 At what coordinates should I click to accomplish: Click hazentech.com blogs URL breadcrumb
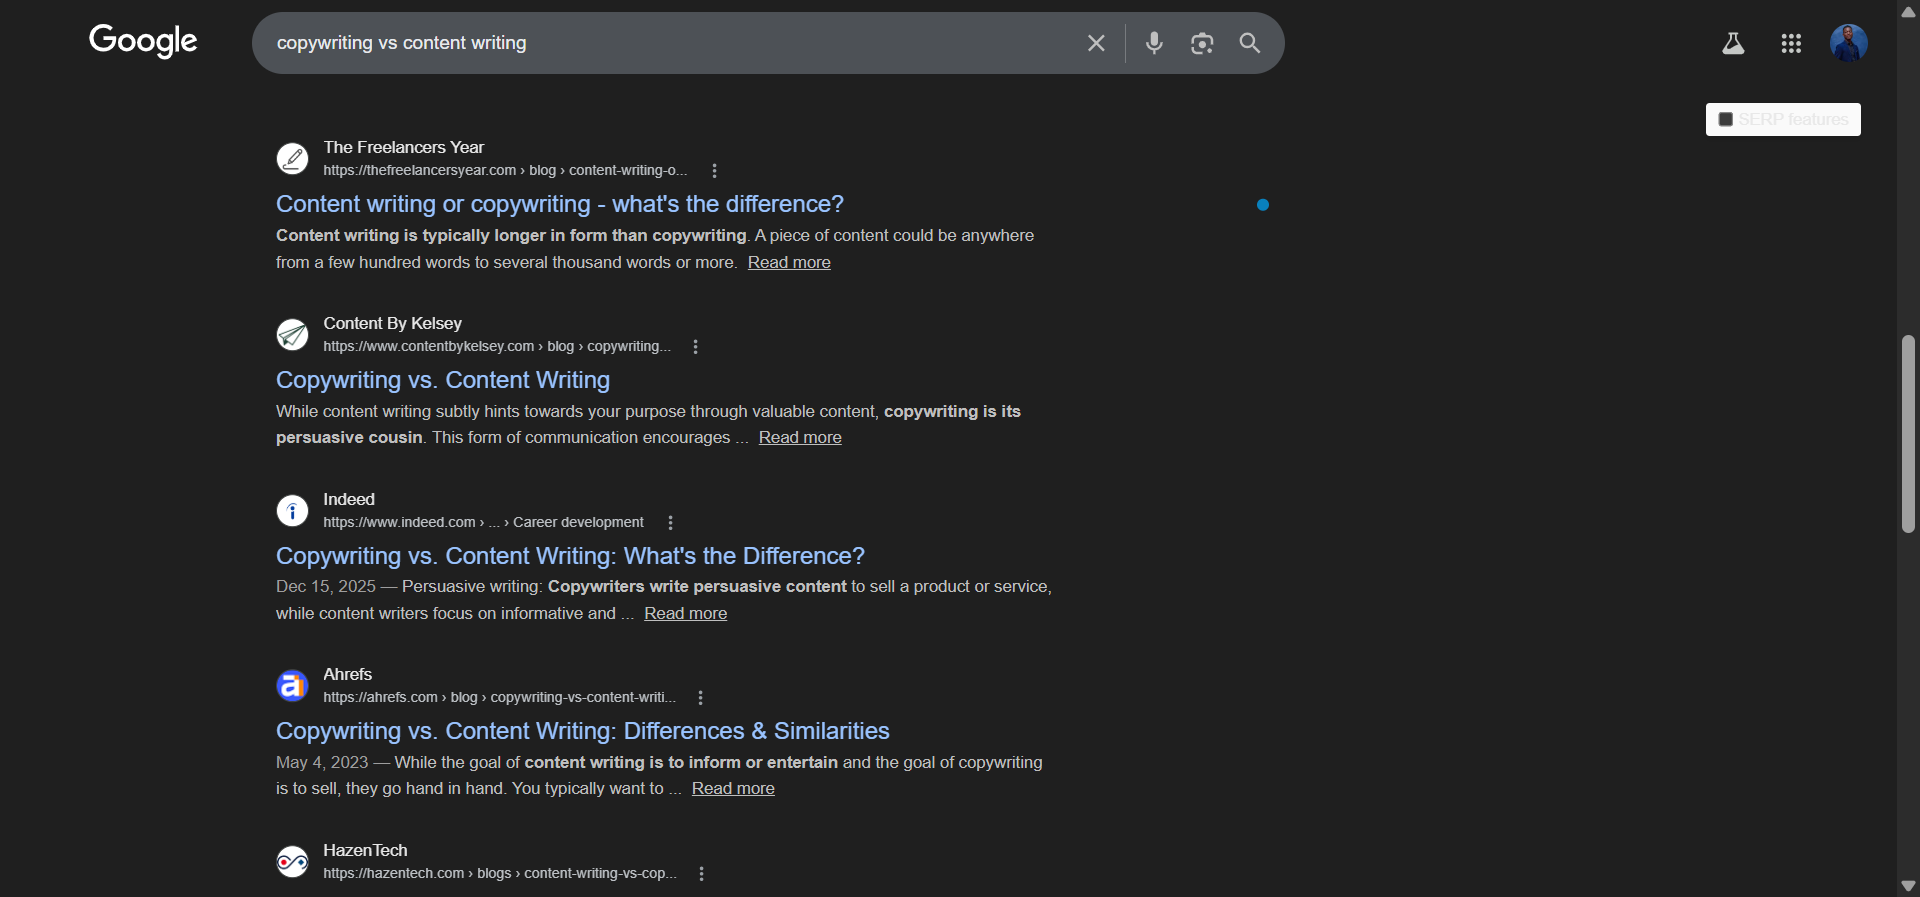(x=500, y=874)
